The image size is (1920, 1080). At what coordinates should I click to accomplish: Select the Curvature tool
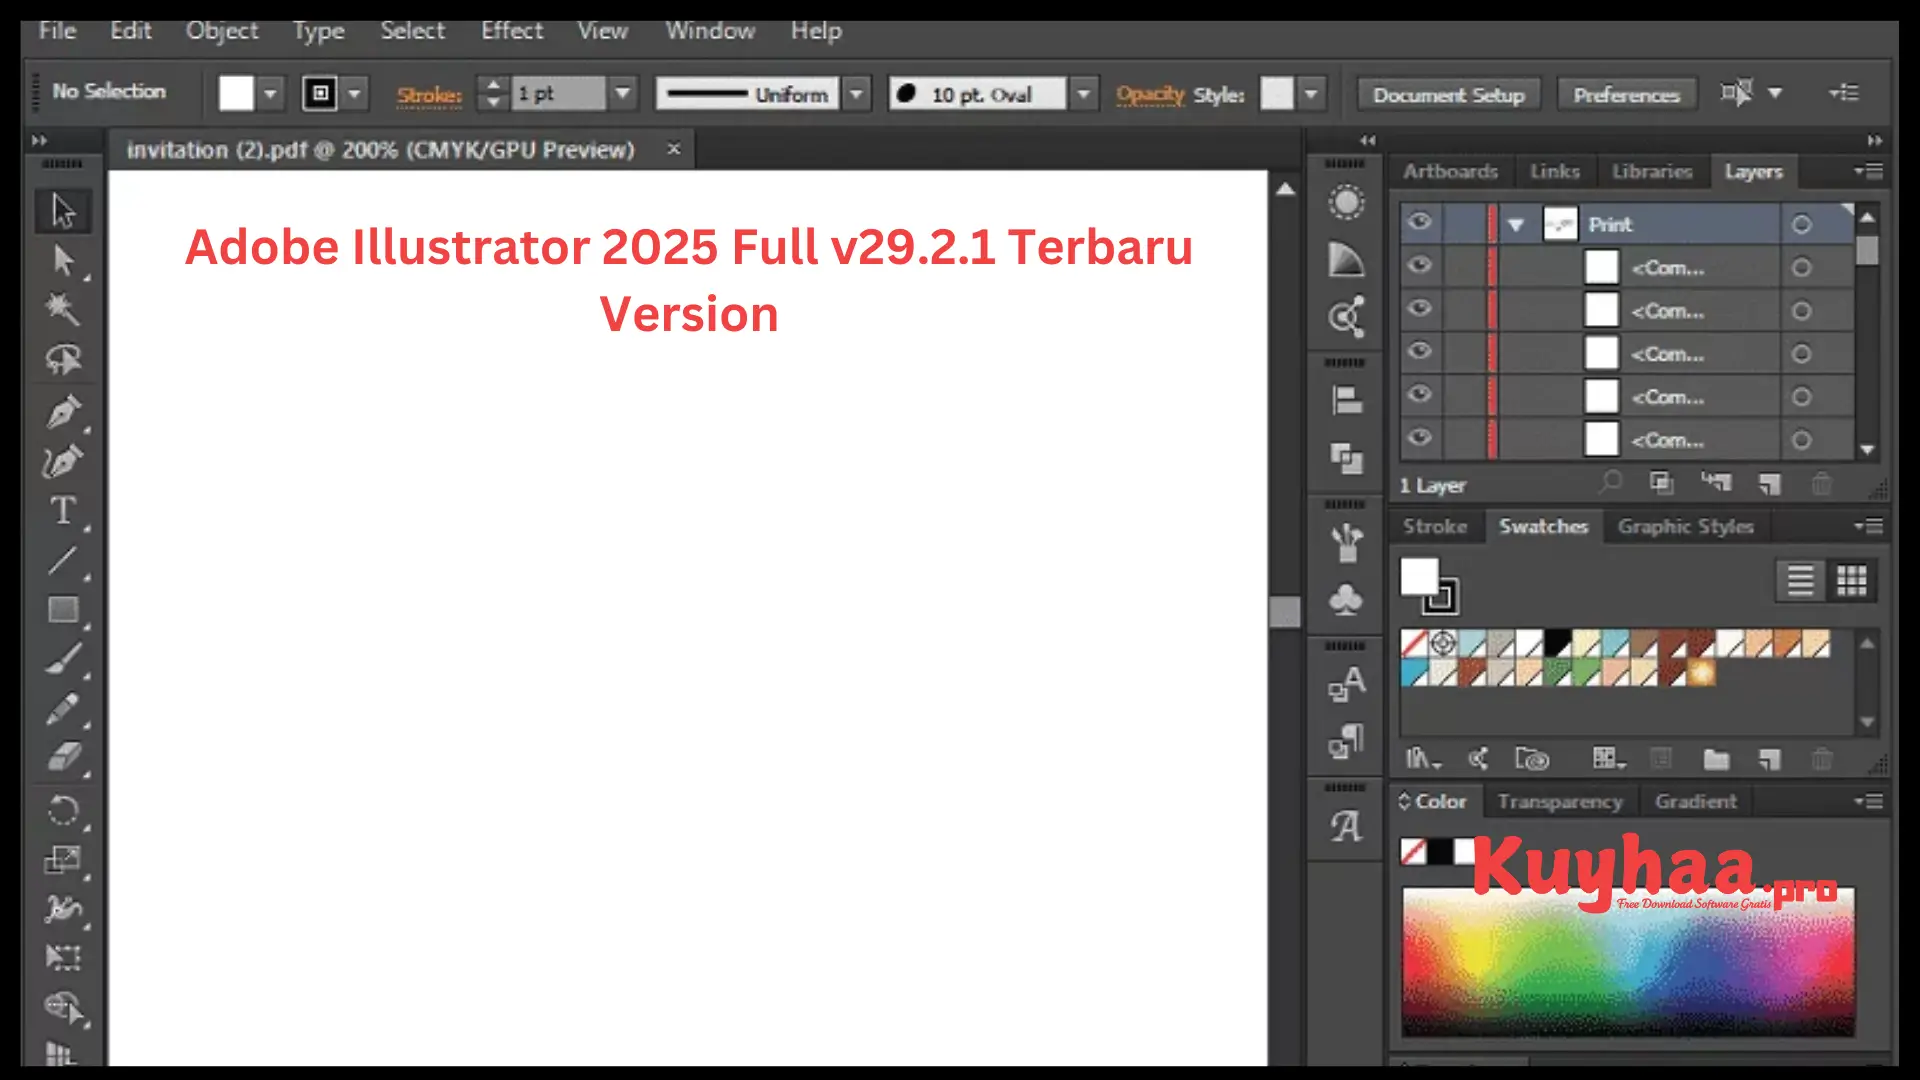click(x=63, y=461)
